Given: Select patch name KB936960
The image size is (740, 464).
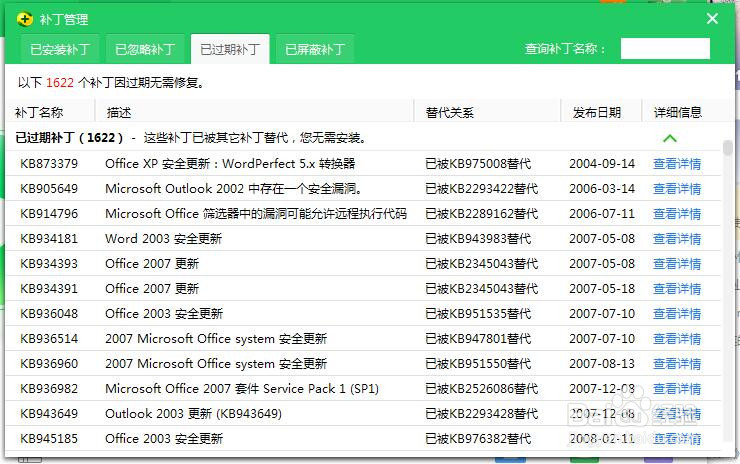Looking at the screenshot, I should pos(49,364).
